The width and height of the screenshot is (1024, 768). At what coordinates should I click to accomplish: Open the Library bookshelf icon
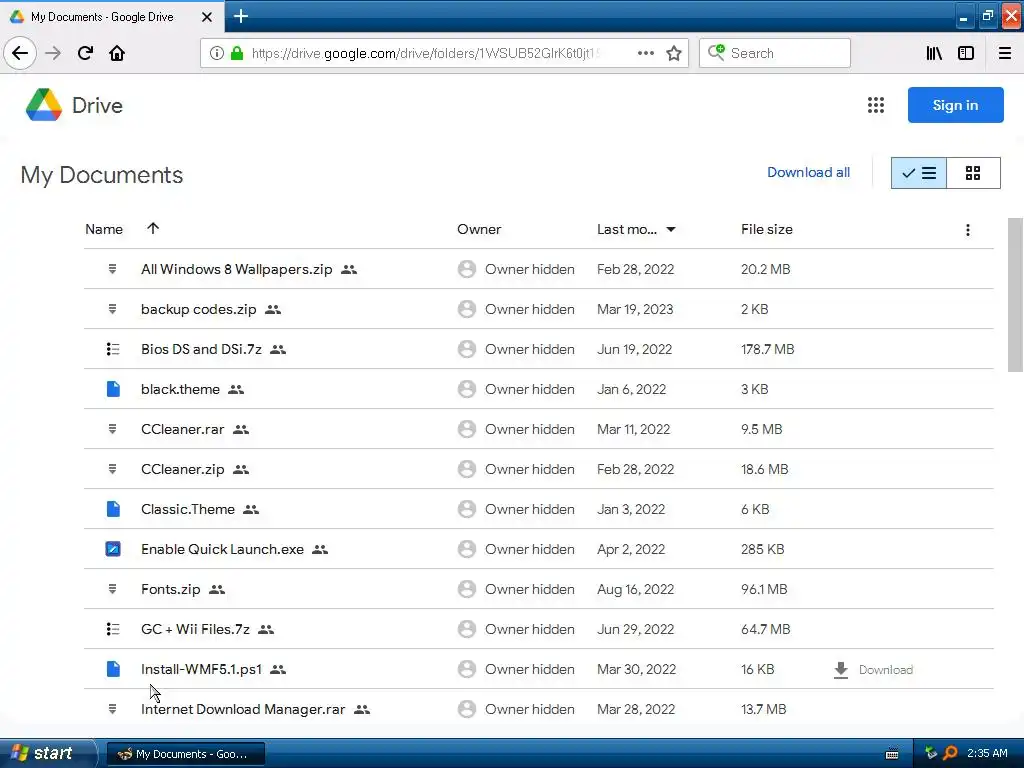tap(934, 53)
